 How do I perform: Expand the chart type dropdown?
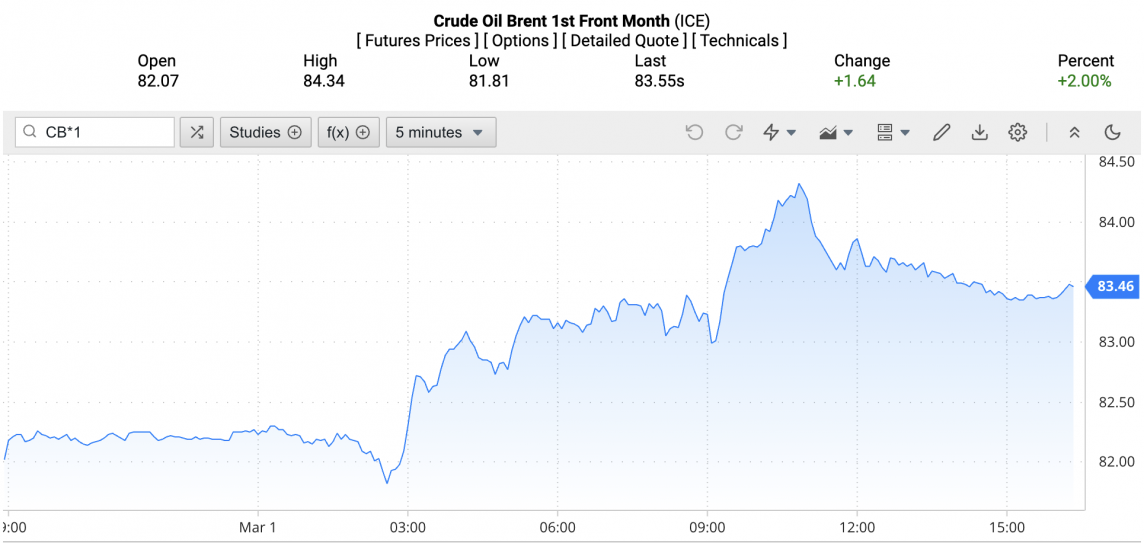tap(835, 132)
